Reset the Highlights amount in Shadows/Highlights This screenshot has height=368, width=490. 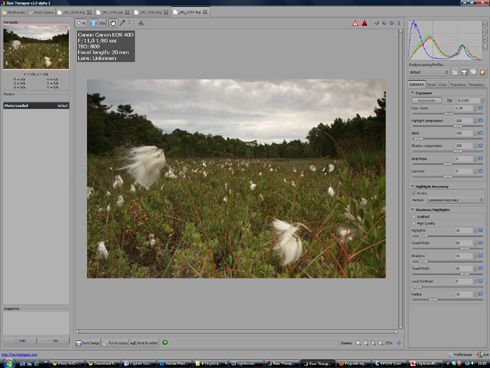pos(480,230)
